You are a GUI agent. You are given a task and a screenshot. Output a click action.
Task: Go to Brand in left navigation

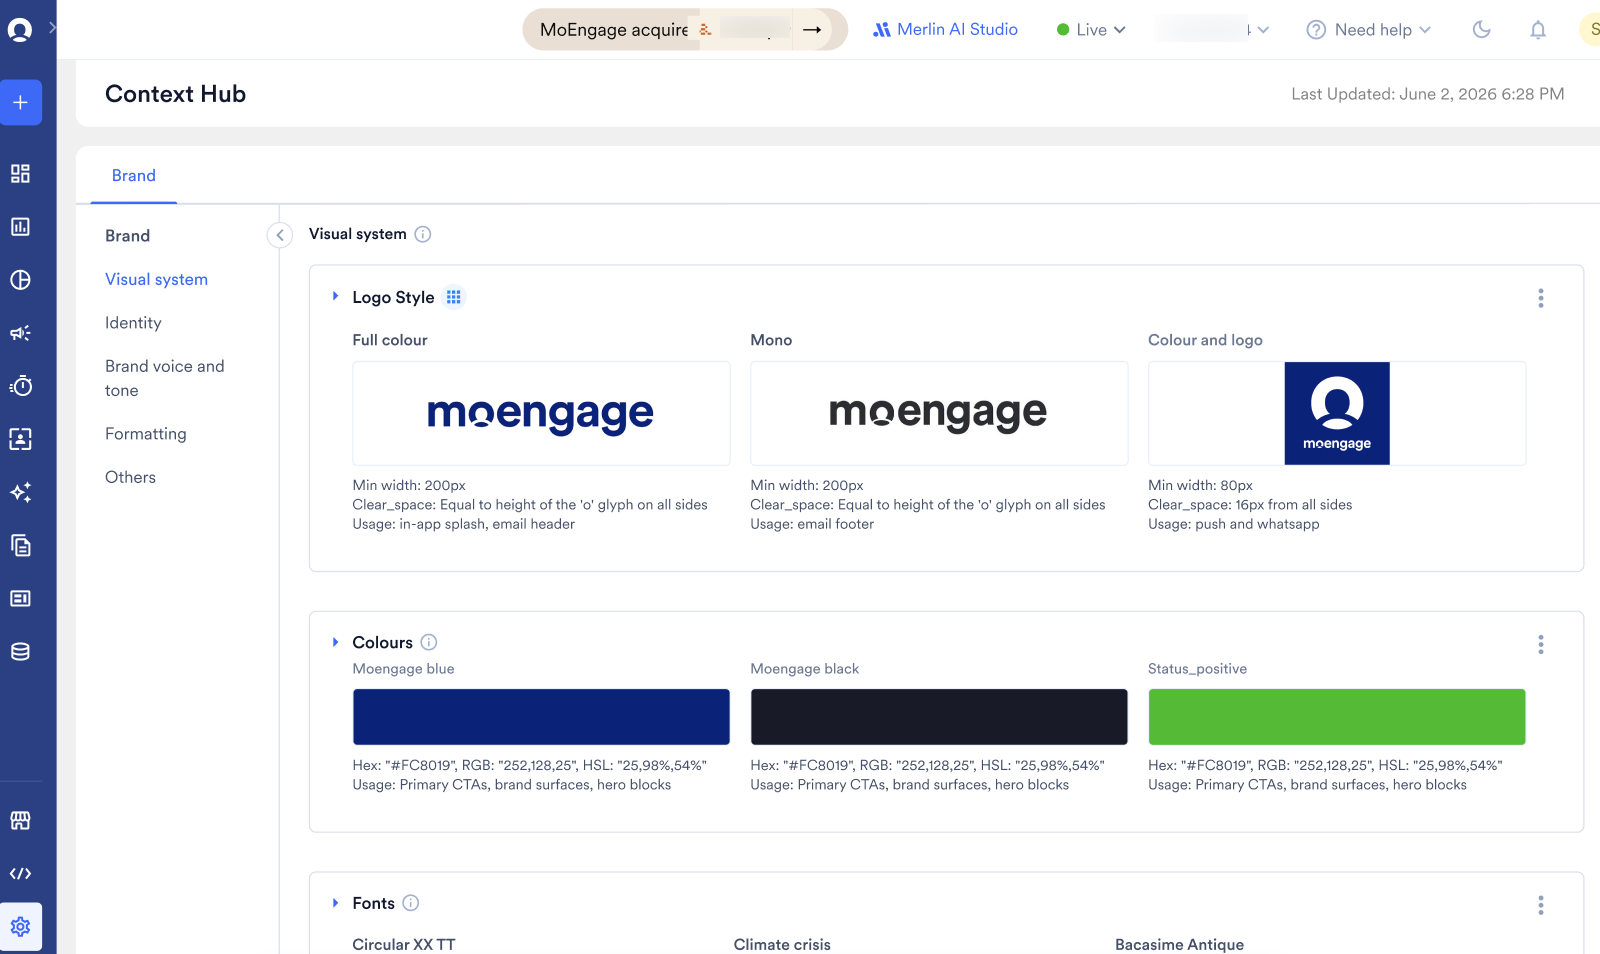point(128,236)
